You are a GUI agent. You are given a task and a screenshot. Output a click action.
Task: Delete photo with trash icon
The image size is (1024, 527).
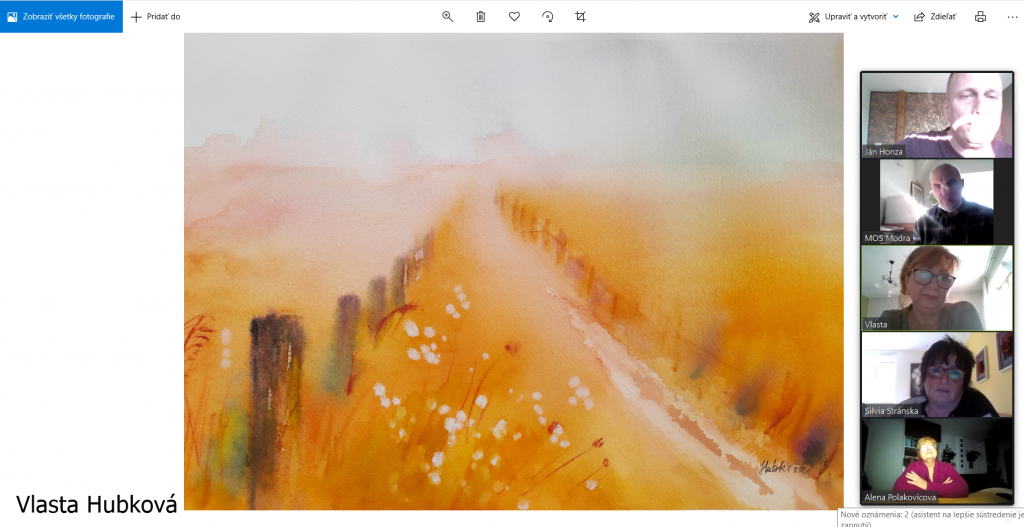(481, 17)
